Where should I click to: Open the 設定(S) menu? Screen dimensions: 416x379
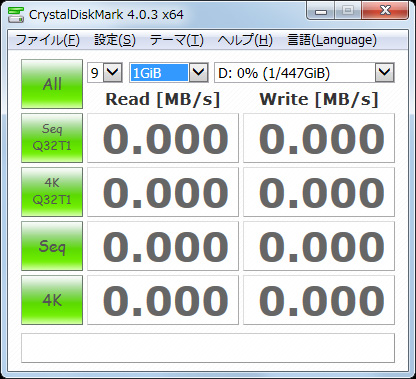click(x=115, y=40)
